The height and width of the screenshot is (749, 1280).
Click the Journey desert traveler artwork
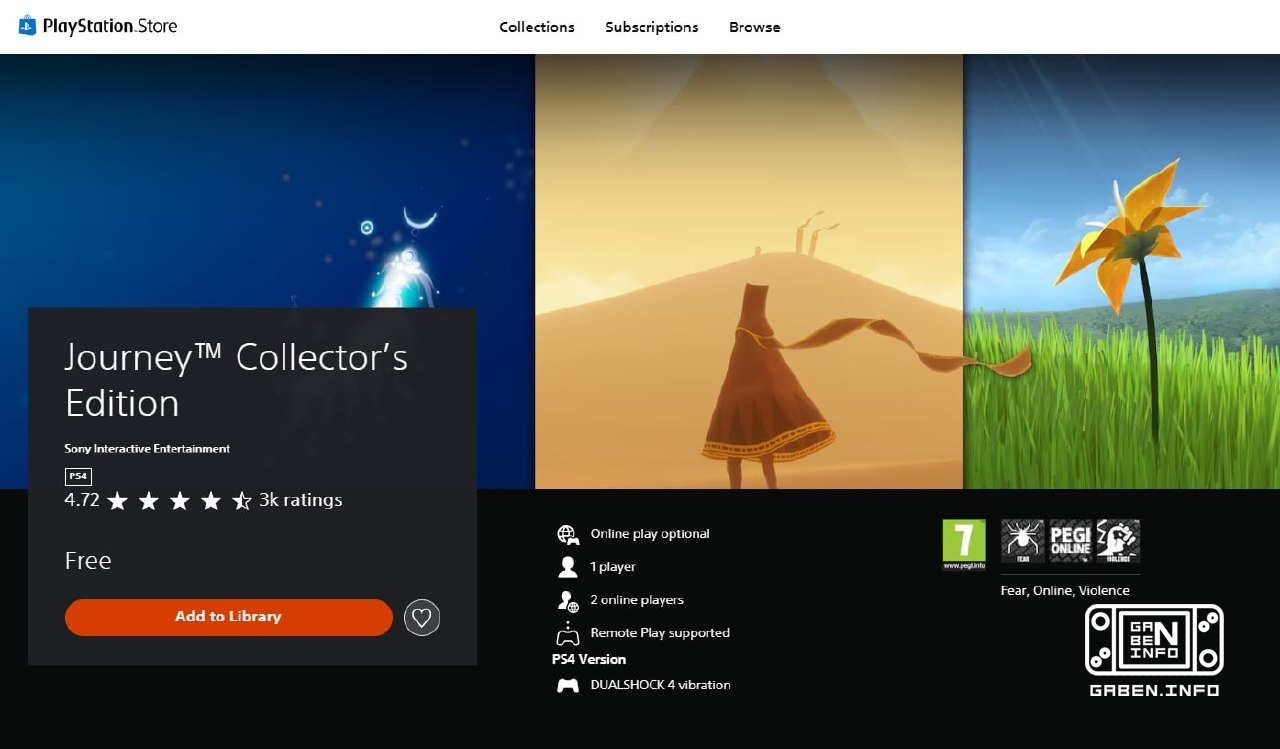click(x=749, y=271)
